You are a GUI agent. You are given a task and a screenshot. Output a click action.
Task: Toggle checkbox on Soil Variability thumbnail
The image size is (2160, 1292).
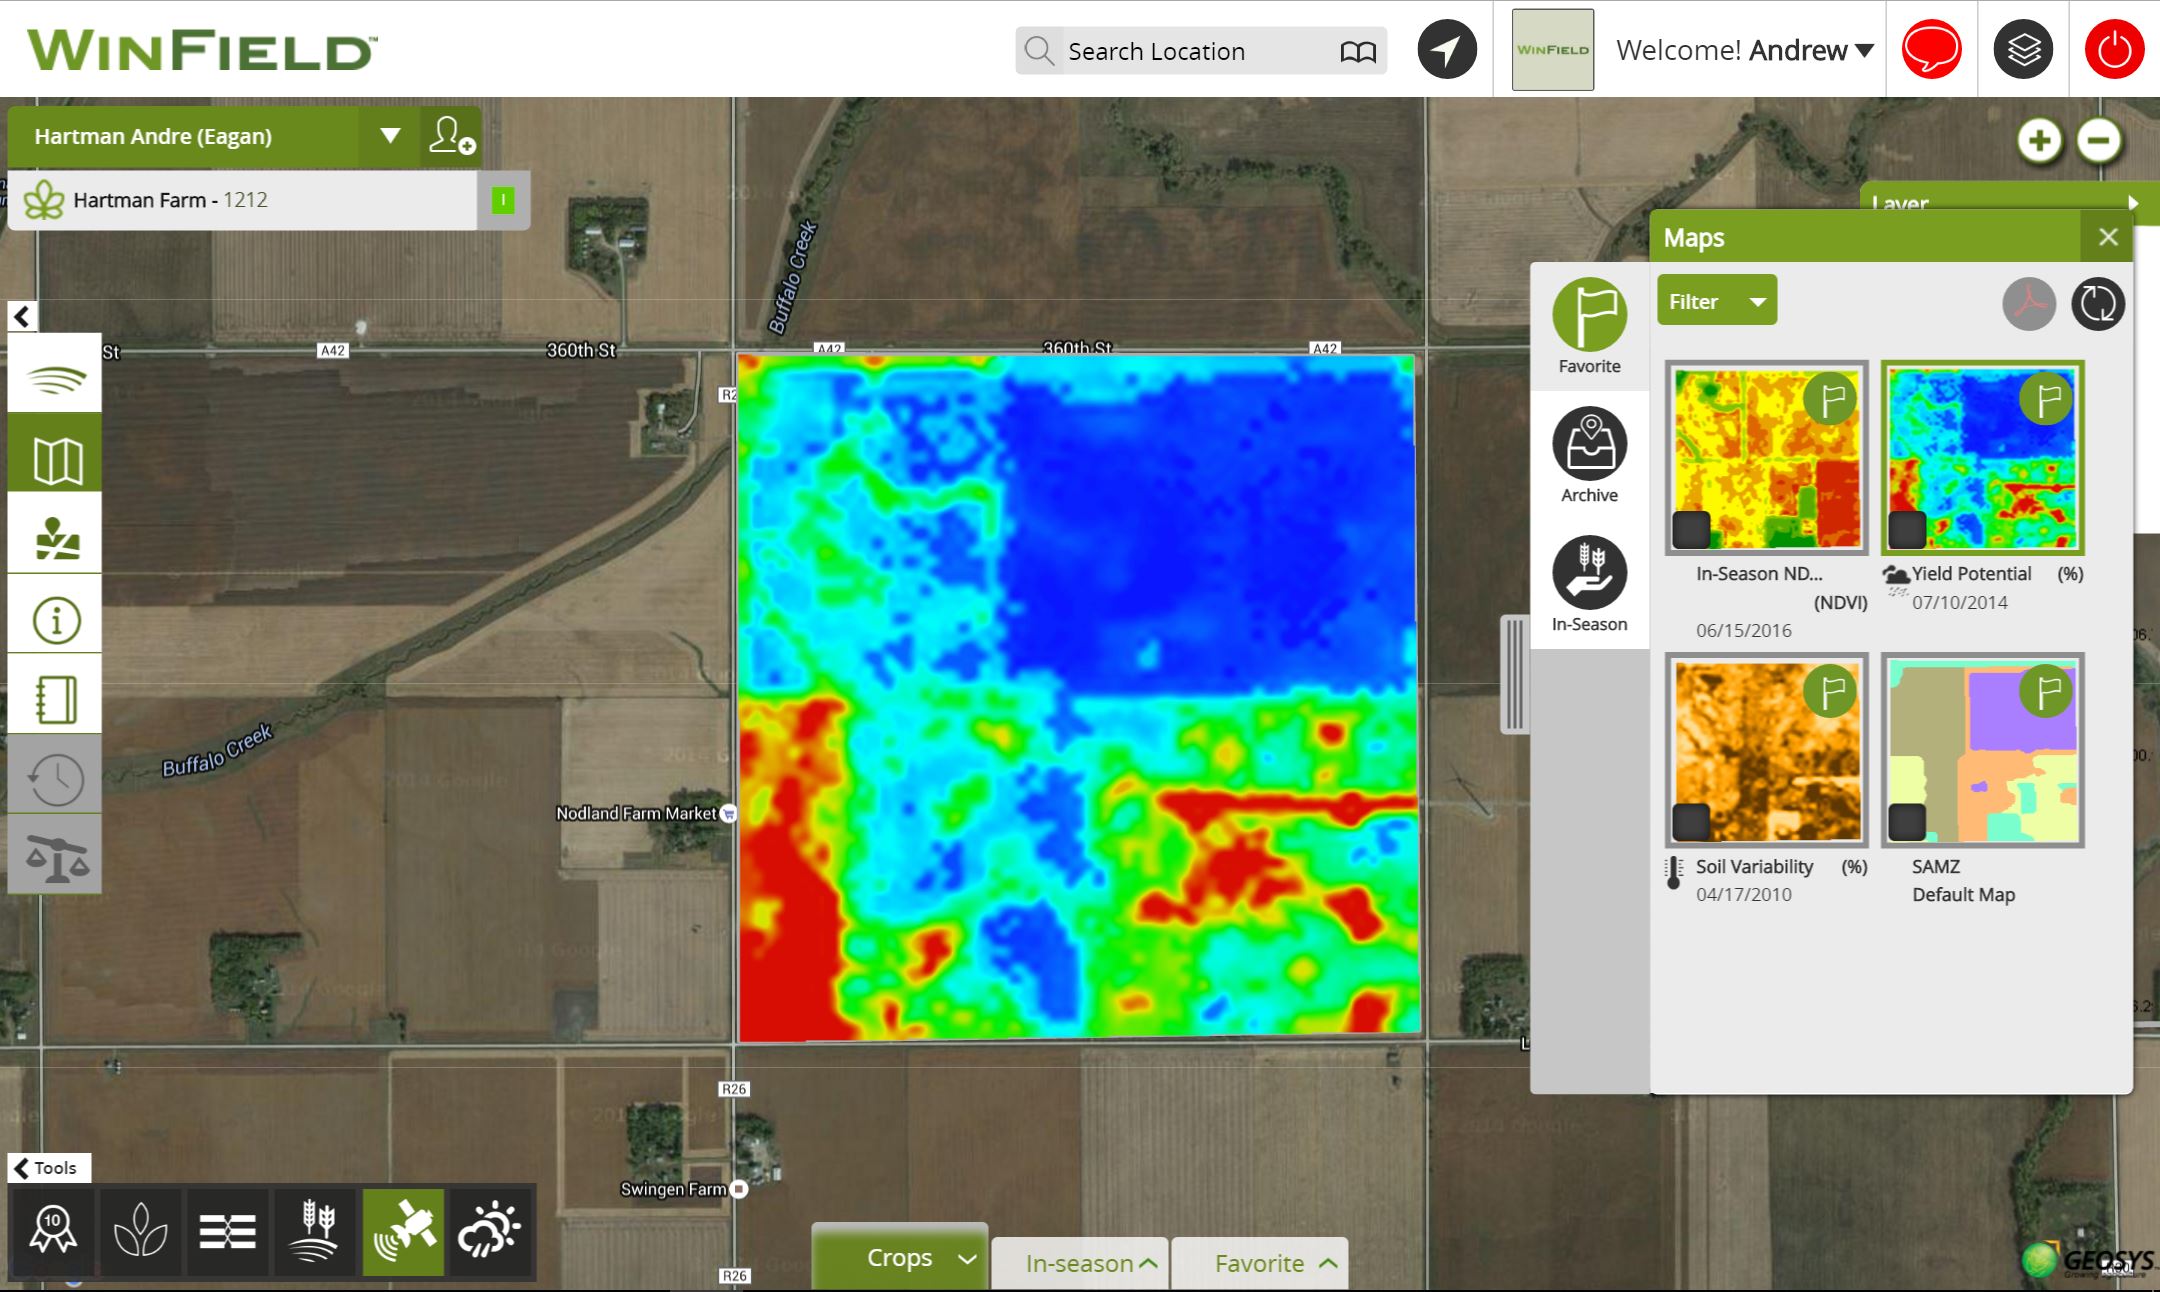pos(1692,822)
